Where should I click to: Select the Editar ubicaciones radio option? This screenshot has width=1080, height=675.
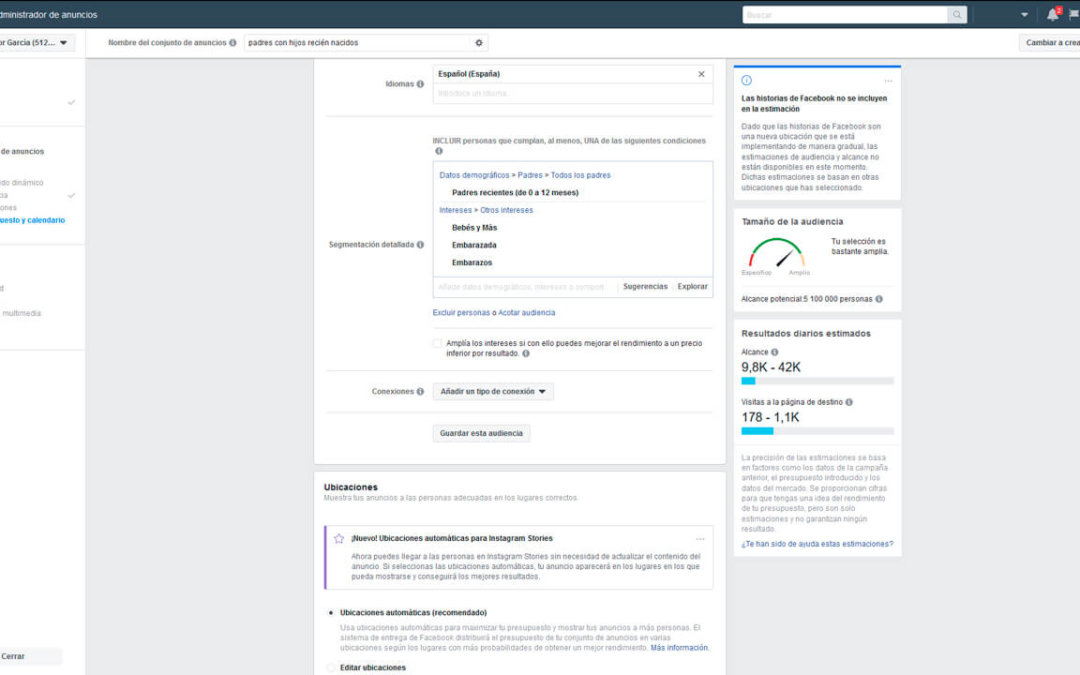[331, 667]
